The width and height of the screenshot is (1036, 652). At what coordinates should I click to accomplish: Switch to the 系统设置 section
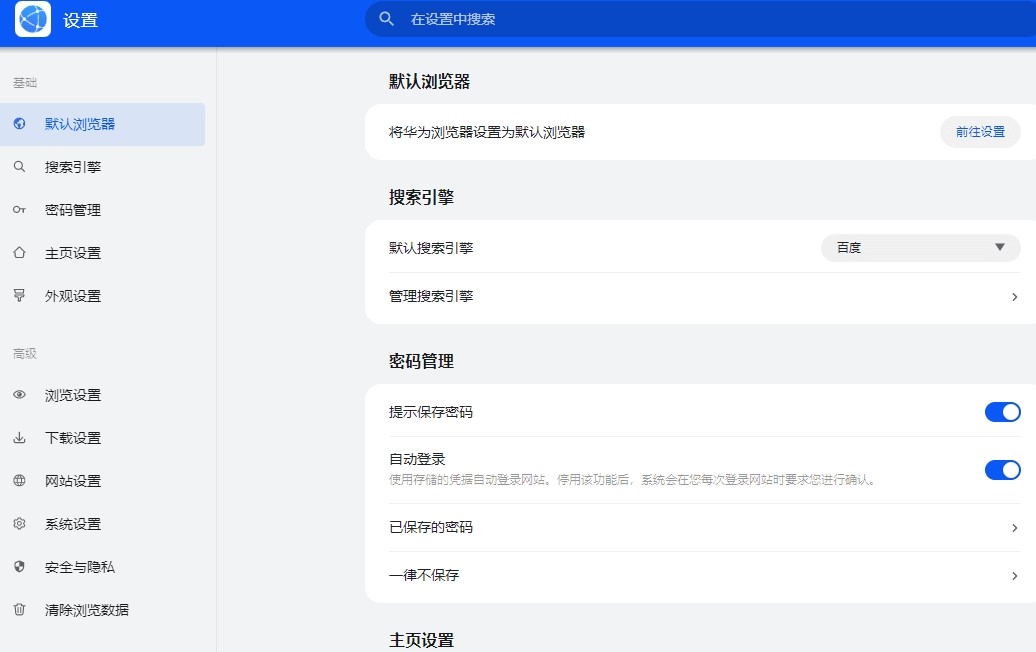[x=19, y=524]
